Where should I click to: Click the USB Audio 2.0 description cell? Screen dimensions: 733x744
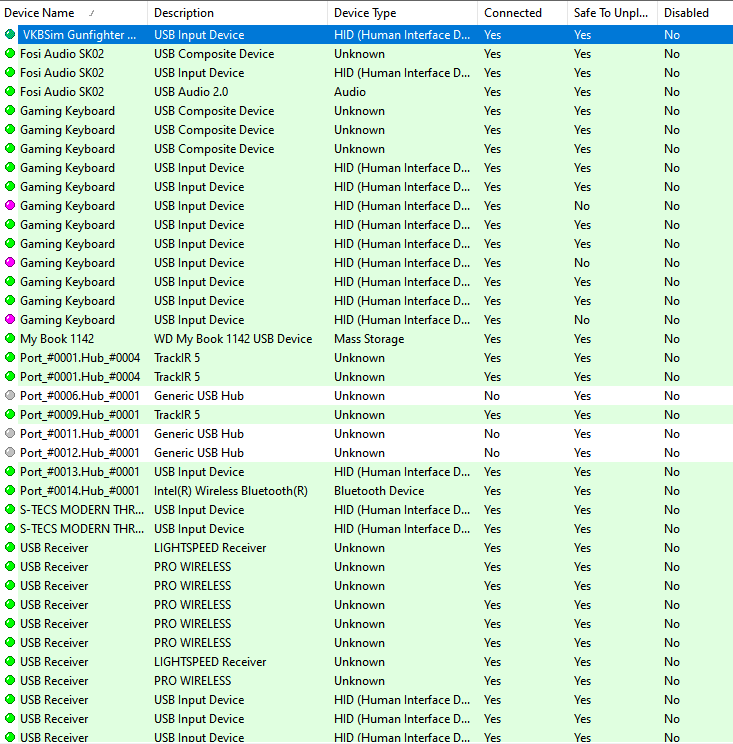(191, 92)
